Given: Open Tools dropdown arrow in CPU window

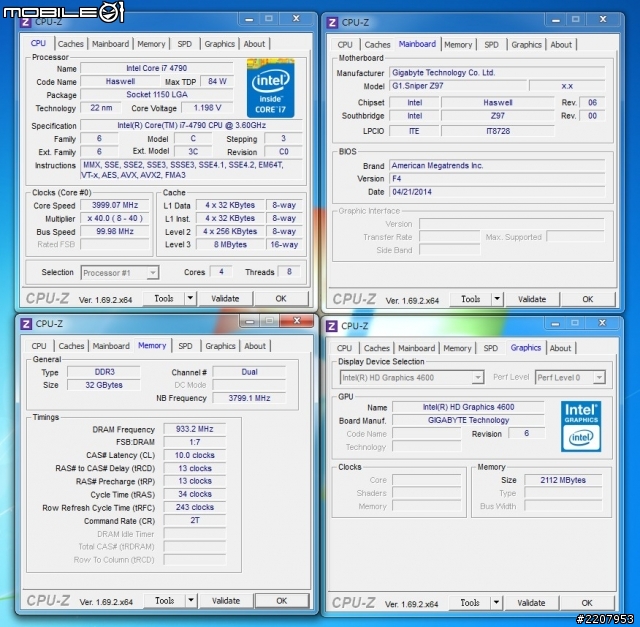Looking at the screenshot, I should point(190,298).
